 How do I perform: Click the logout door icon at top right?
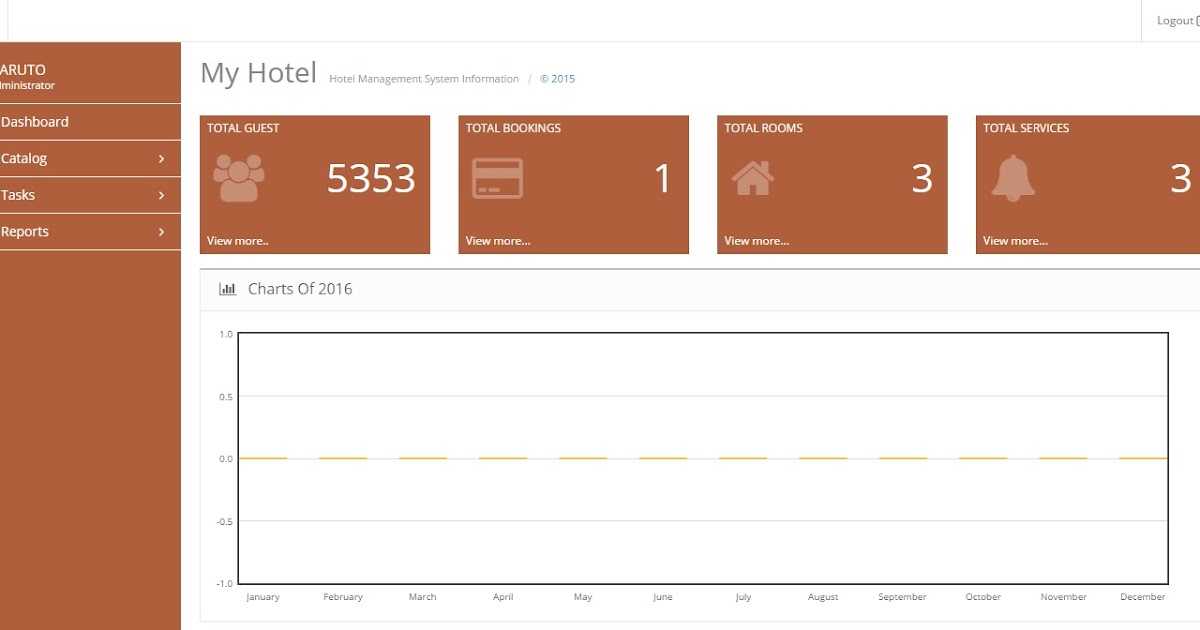1196,20
